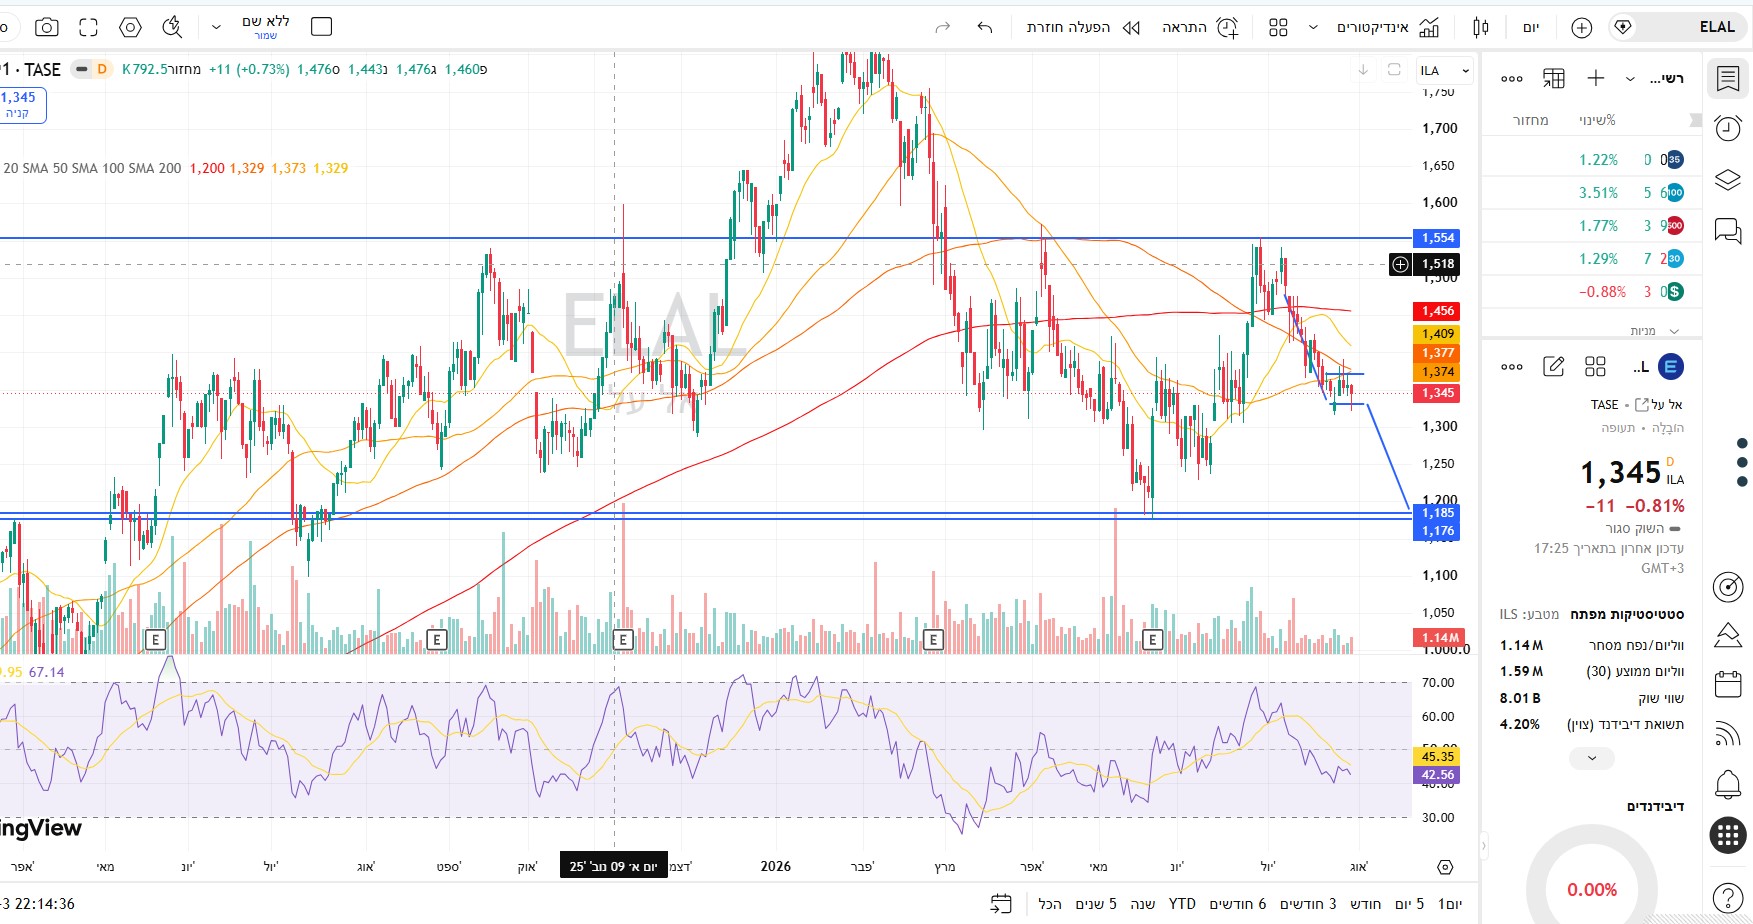
Task: Select the 5 יום time range
Action: [1410, 904]
